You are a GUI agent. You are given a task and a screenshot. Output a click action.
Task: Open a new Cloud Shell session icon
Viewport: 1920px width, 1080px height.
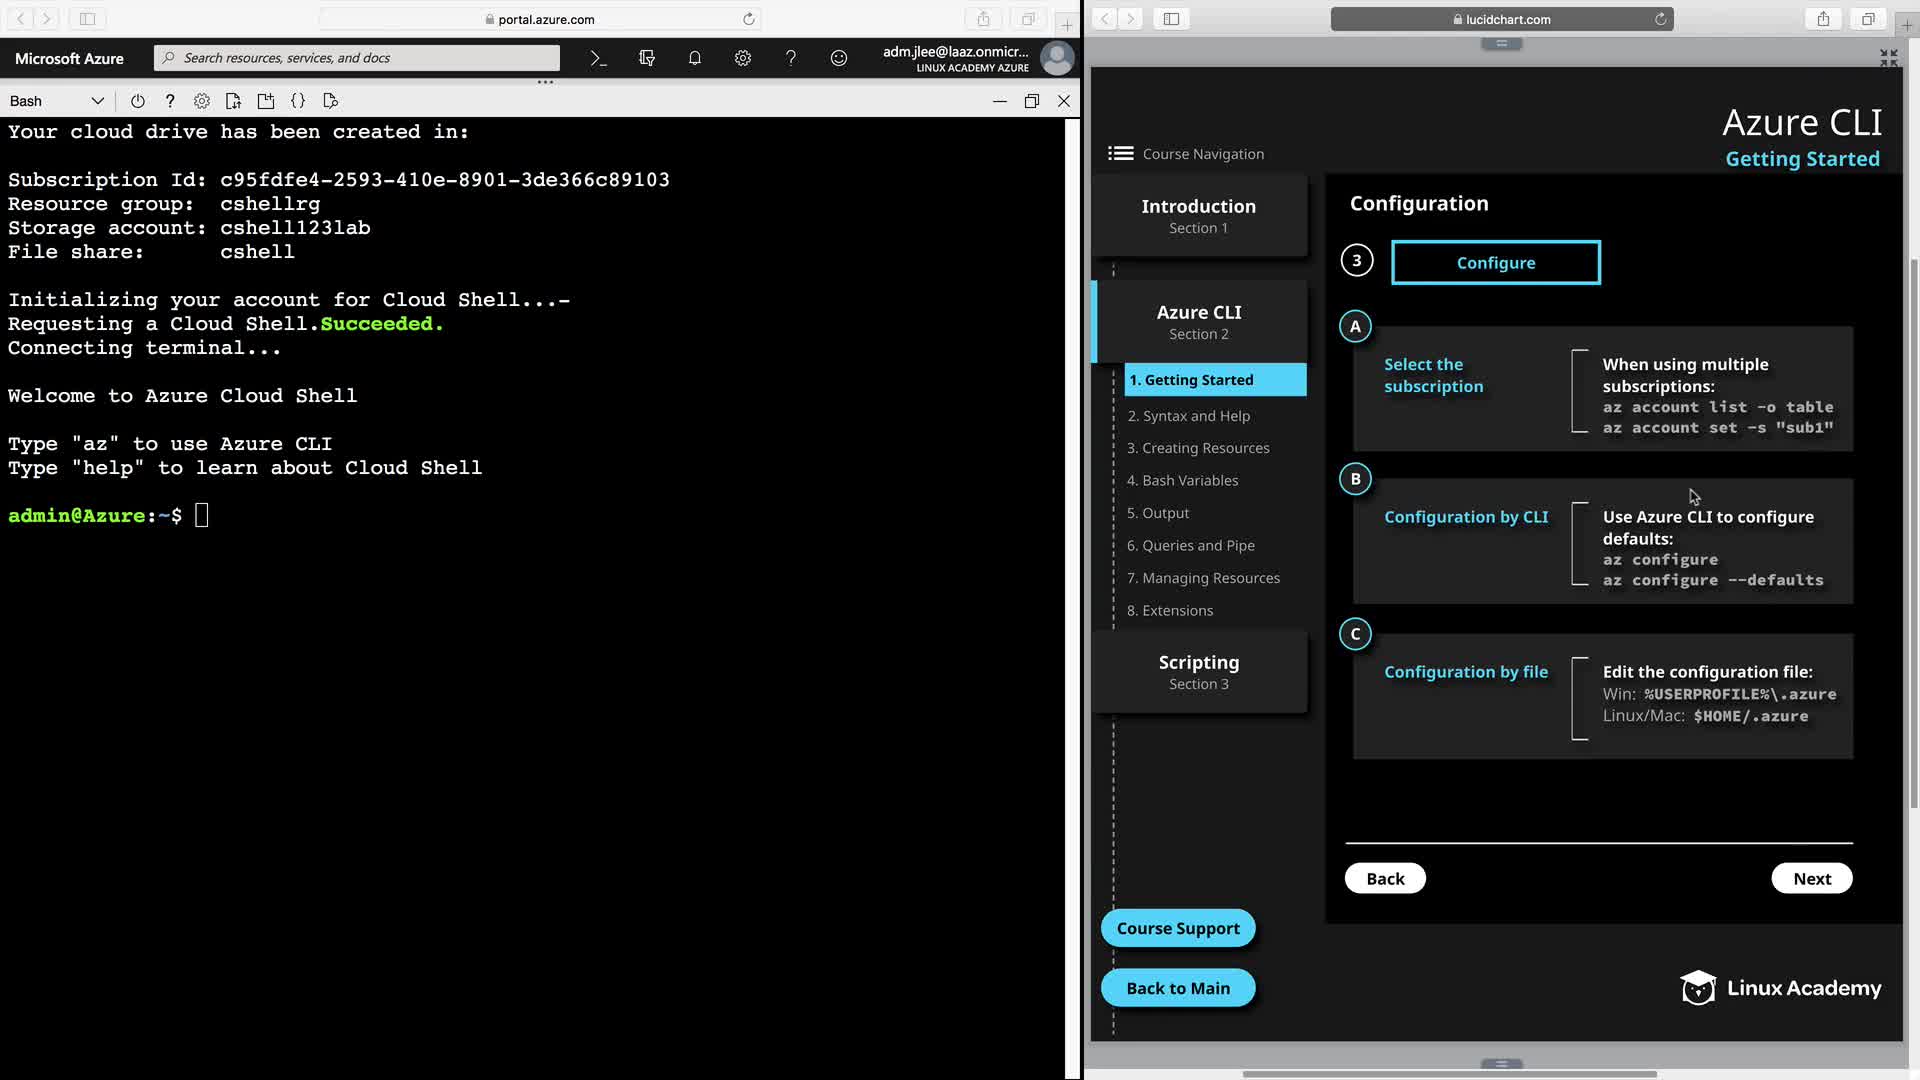(x=266, y=101)
